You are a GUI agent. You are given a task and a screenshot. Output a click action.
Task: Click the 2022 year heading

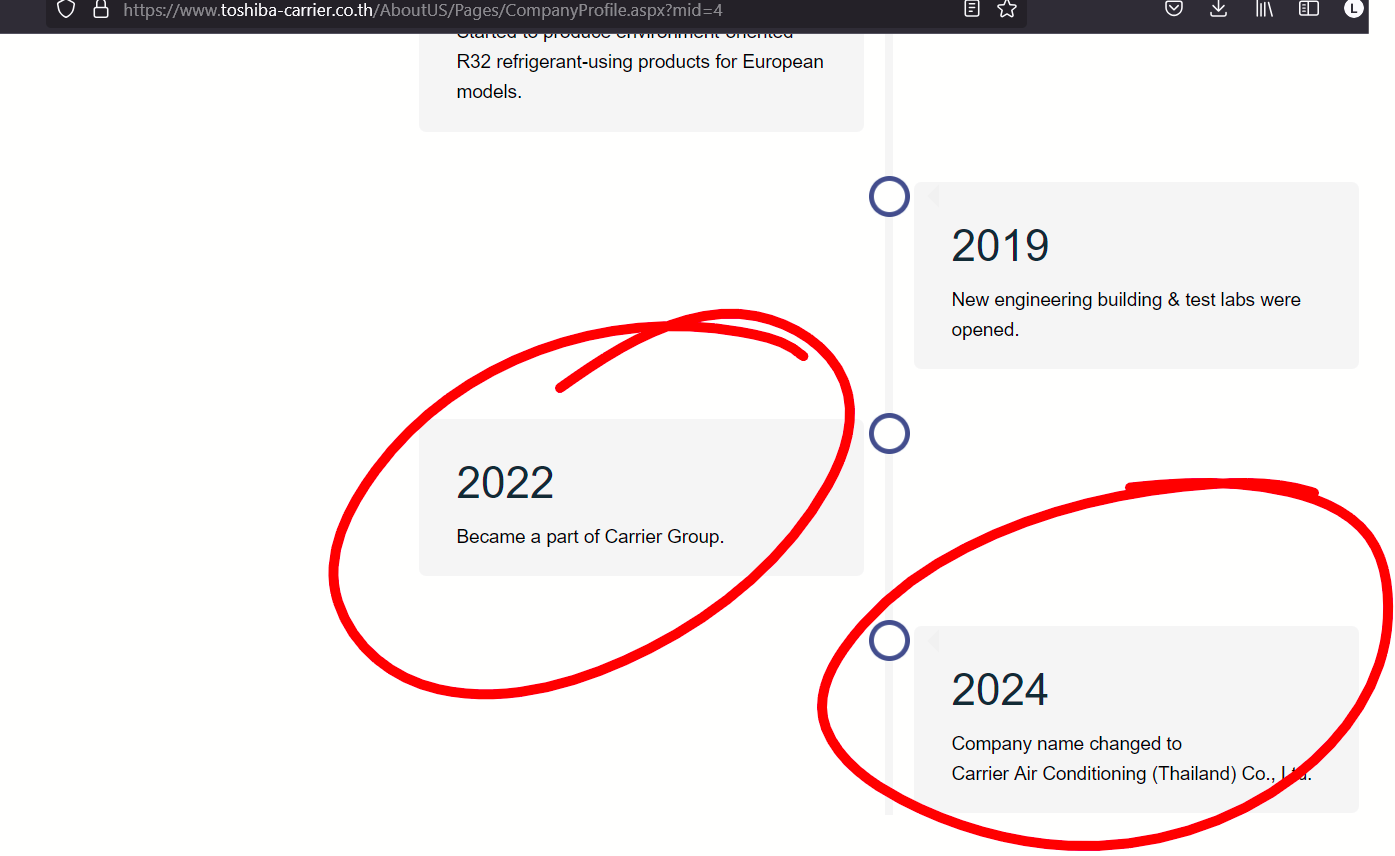[505, 483]
